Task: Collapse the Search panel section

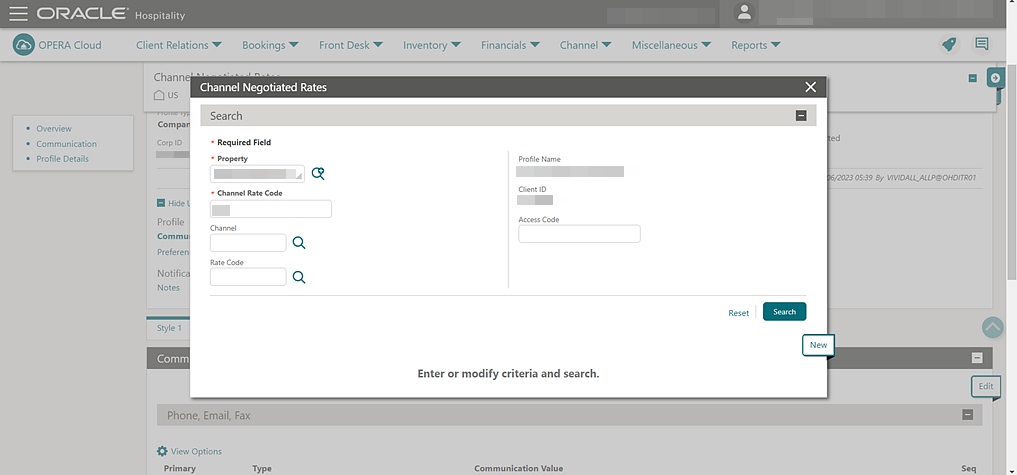Action: pos(801,116)
